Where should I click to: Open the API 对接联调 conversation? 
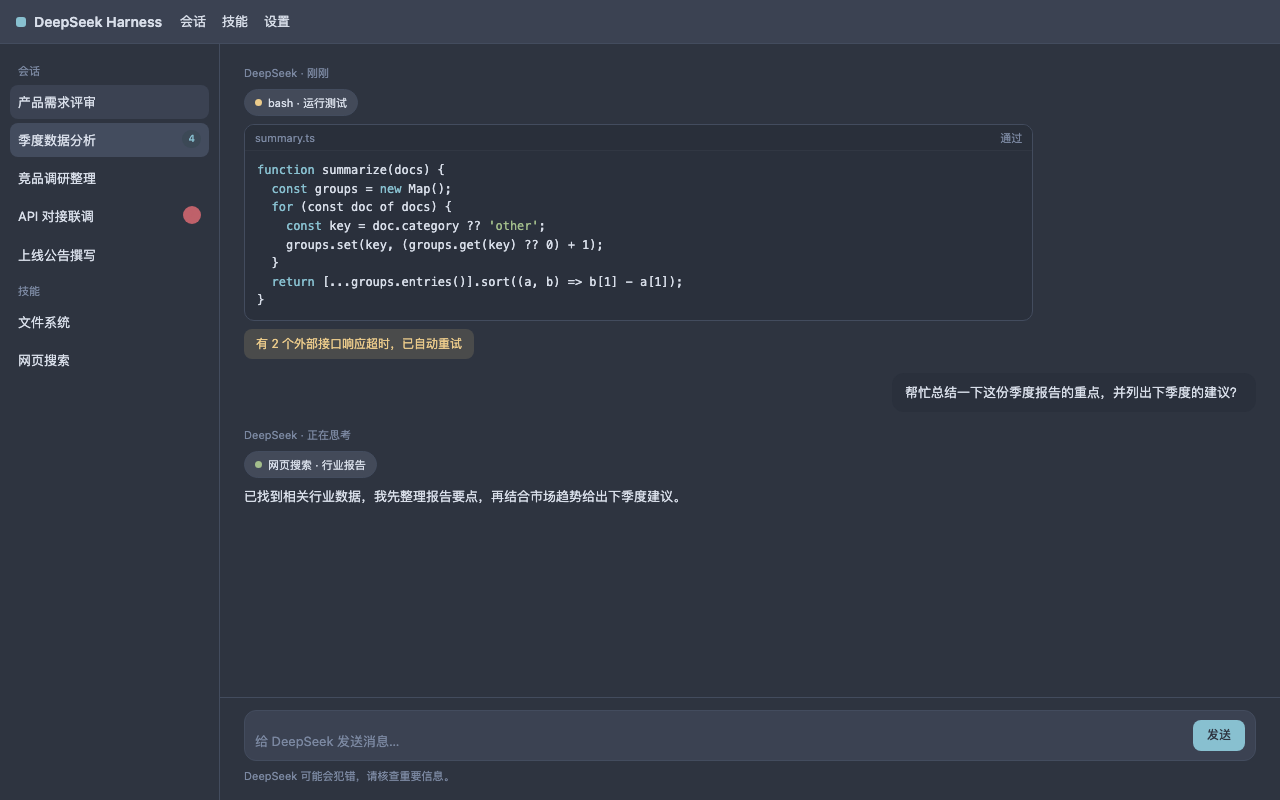click(x=109, y=216)
